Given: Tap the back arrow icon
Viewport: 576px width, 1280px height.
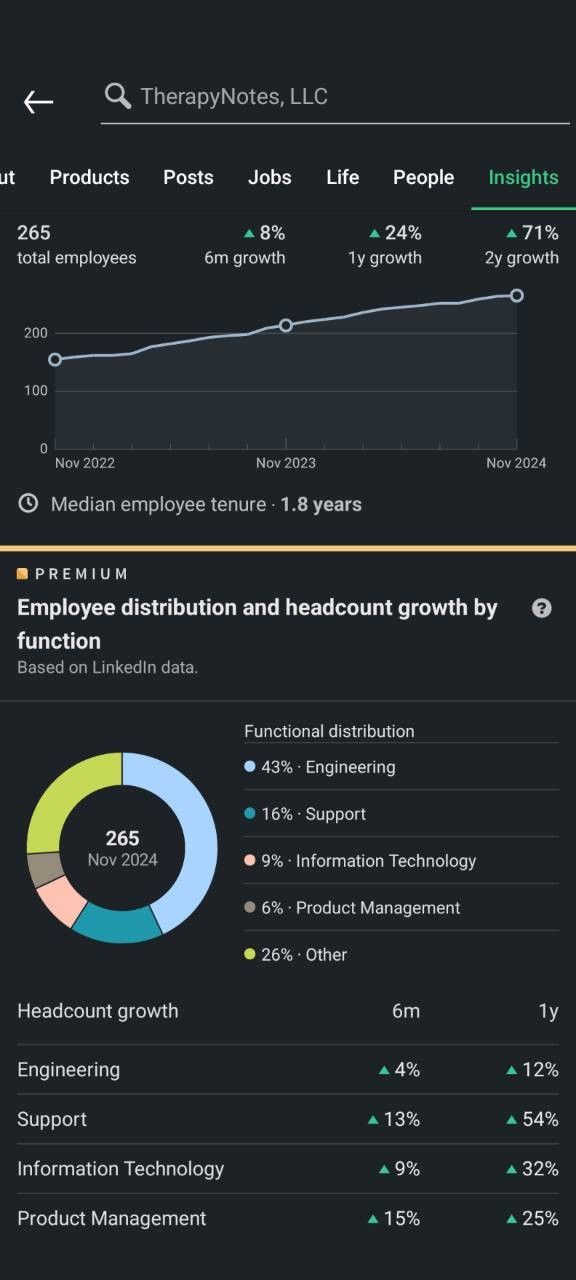Looking at the screenshot, I should 38,101.
